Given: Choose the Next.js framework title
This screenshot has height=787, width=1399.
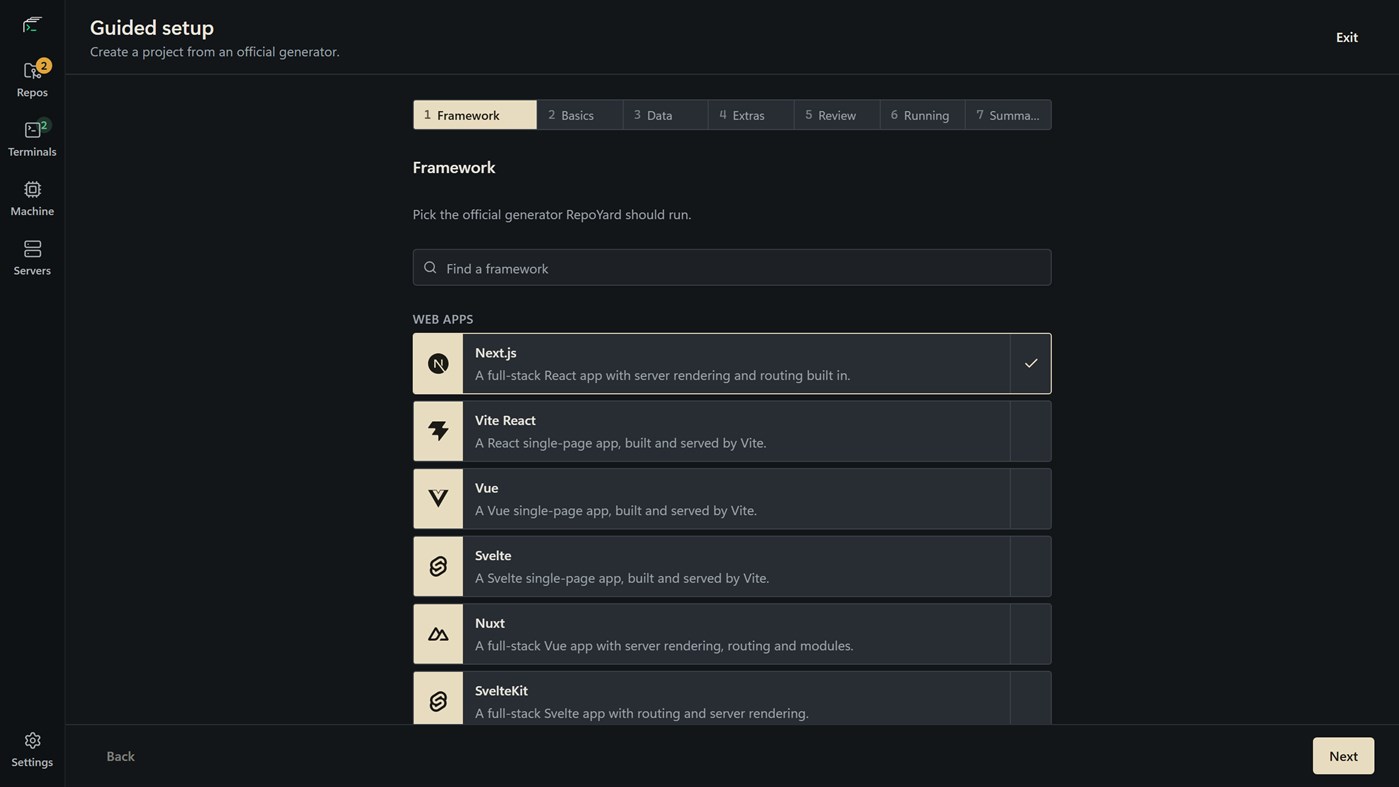Looking at the screenshot, I should coord(496,353).
